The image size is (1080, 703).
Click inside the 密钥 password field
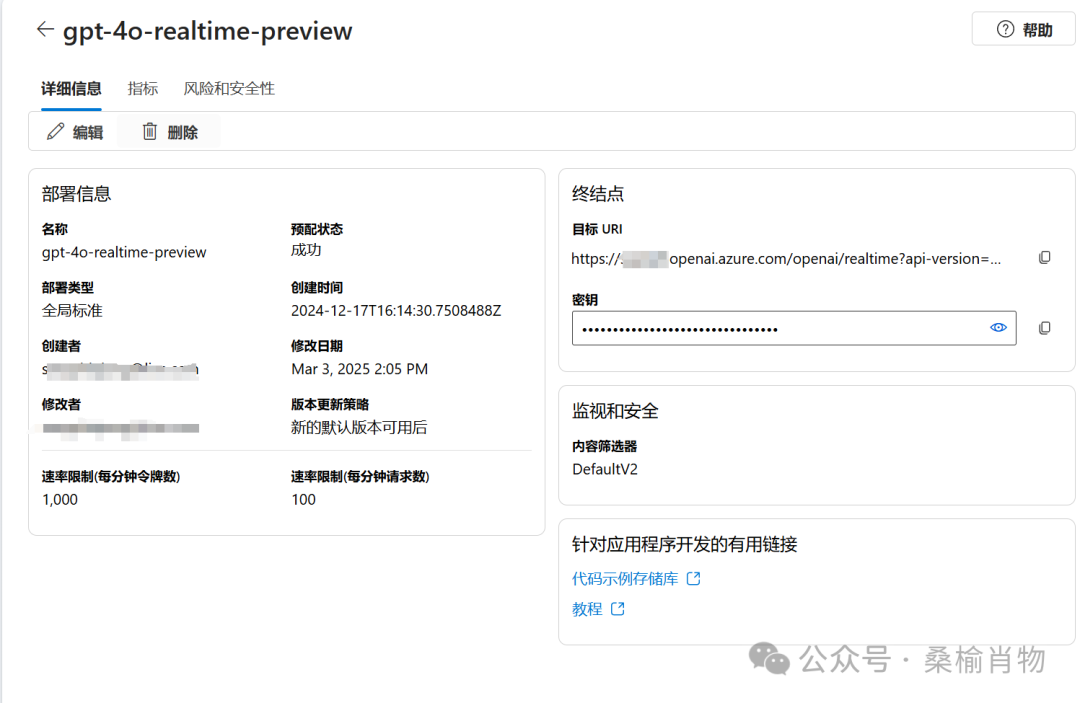(x=793, y=328)
